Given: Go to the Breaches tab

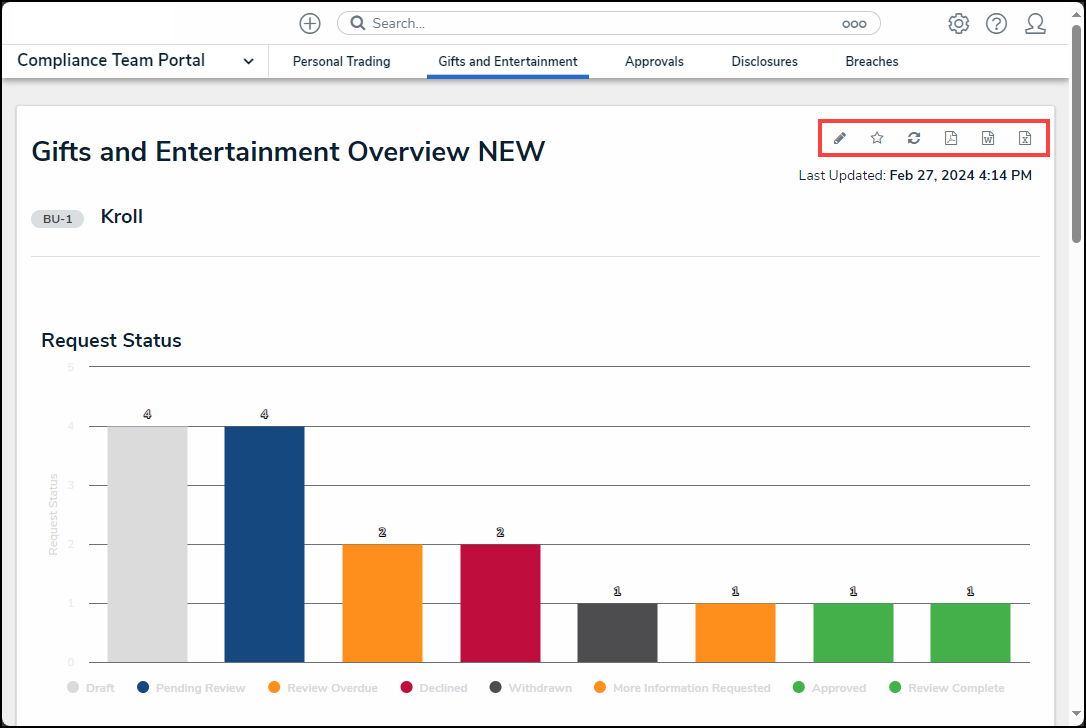Looking at the screenshot, I should [871, 61].
